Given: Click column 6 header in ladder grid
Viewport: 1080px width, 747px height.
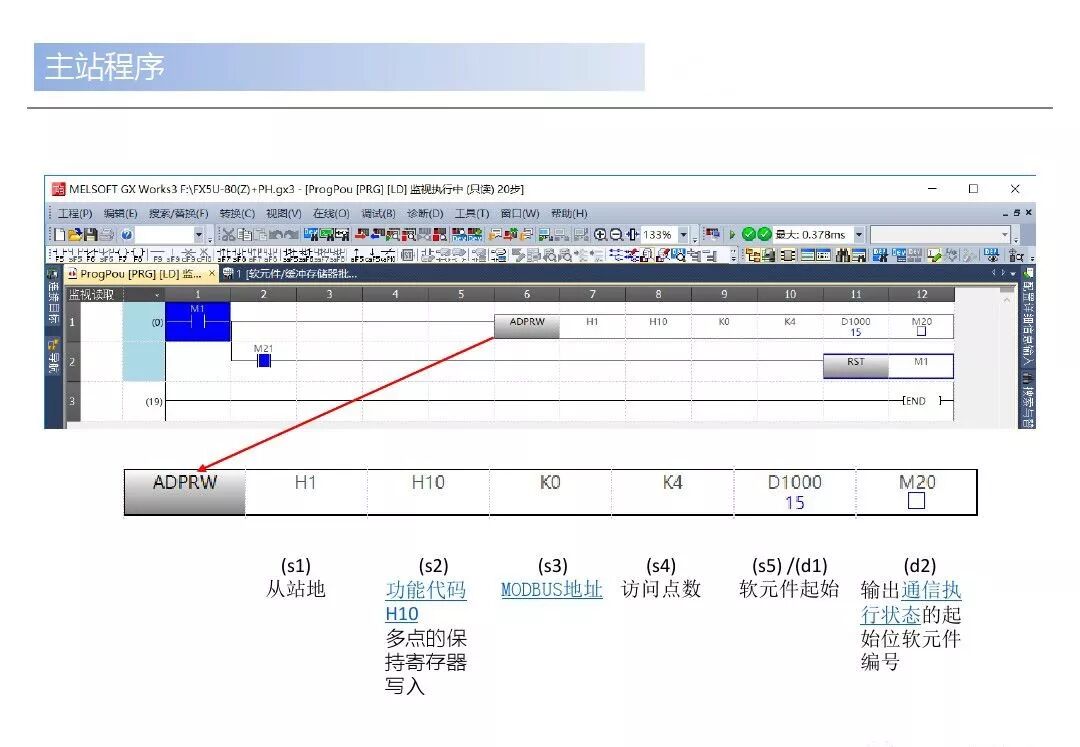Looking at the screenshot, I should (x=527, y=294).
